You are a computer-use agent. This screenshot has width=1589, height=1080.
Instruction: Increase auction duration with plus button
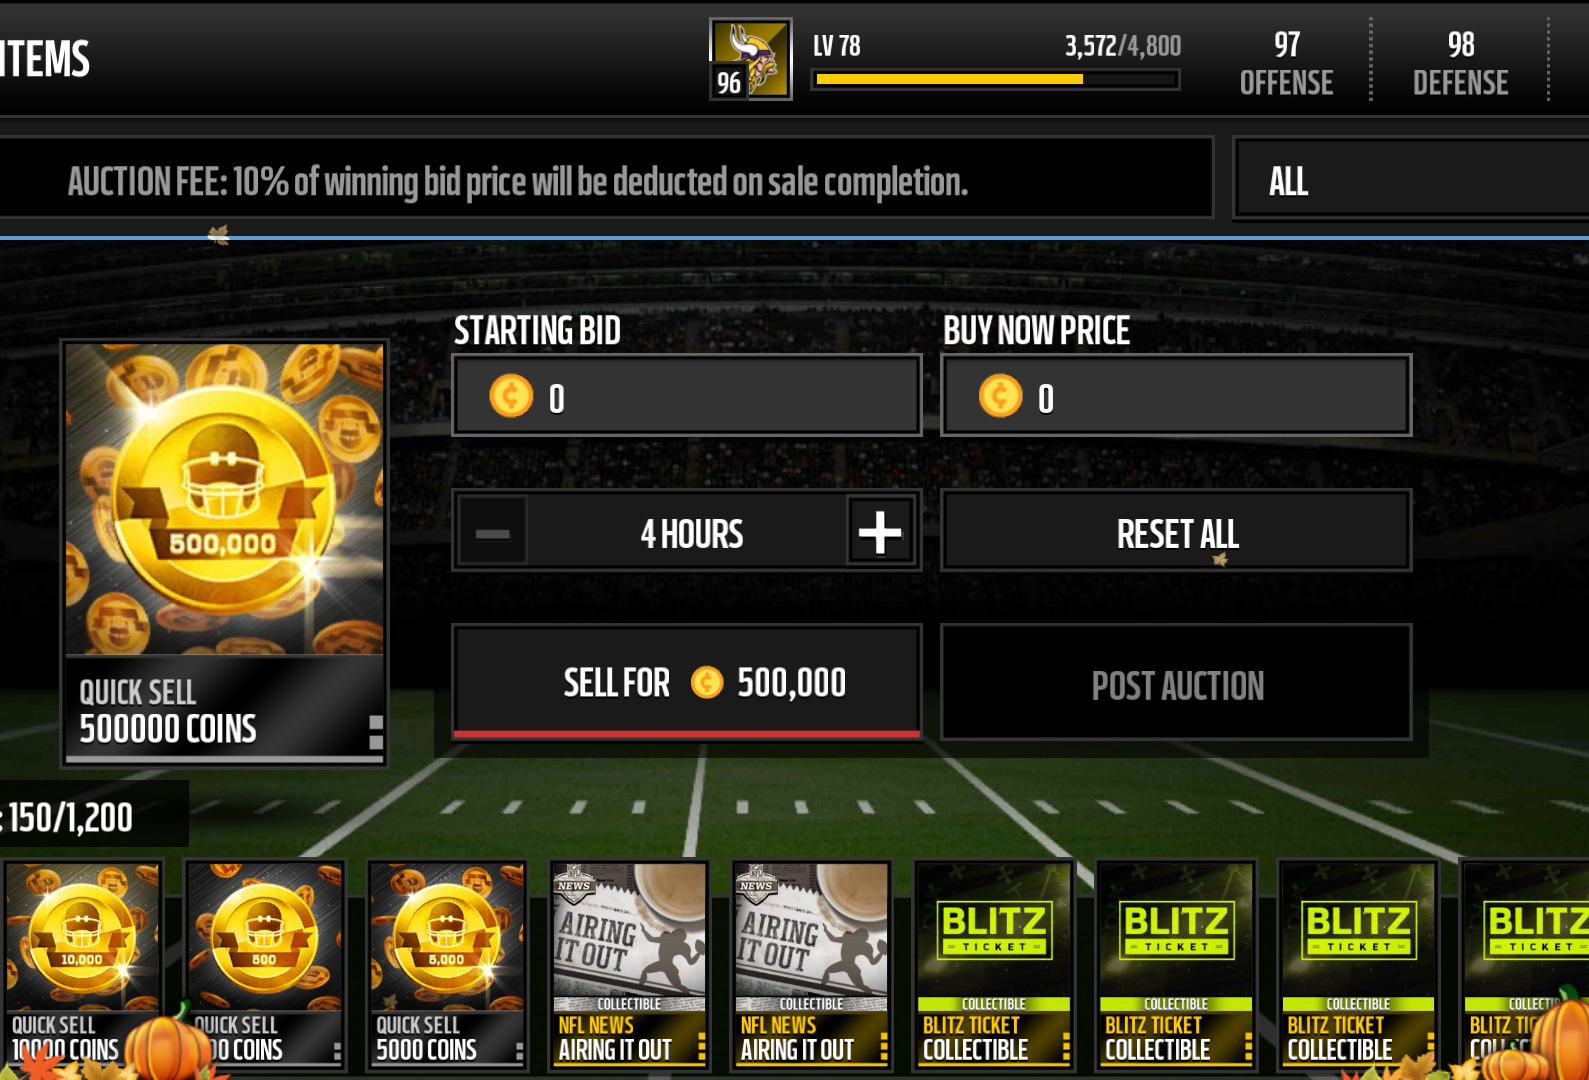pos(880,532)
